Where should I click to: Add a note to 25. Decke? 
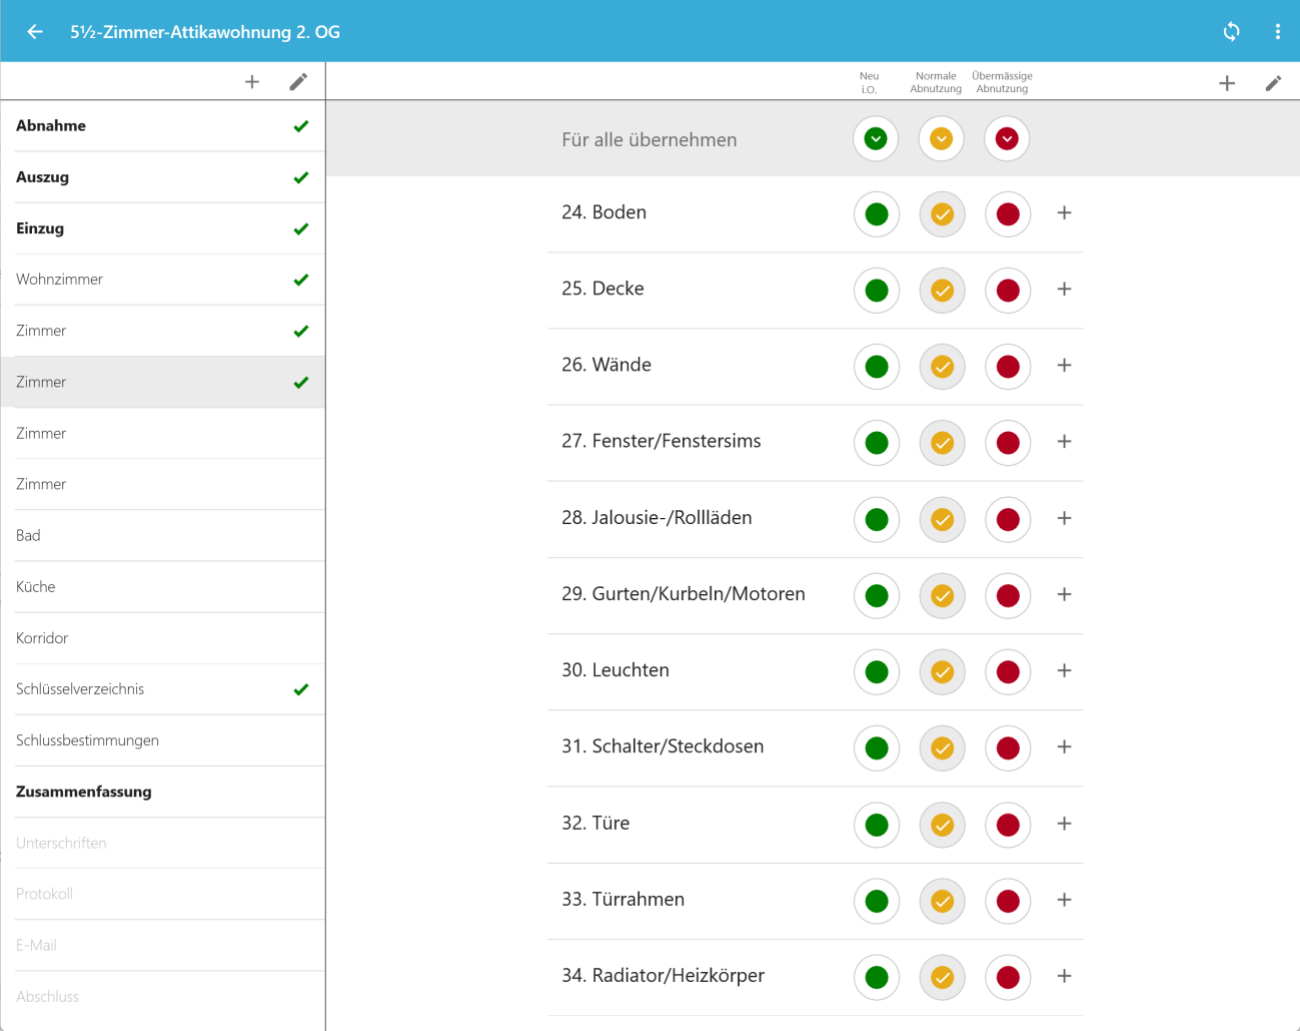[1064, 289]
